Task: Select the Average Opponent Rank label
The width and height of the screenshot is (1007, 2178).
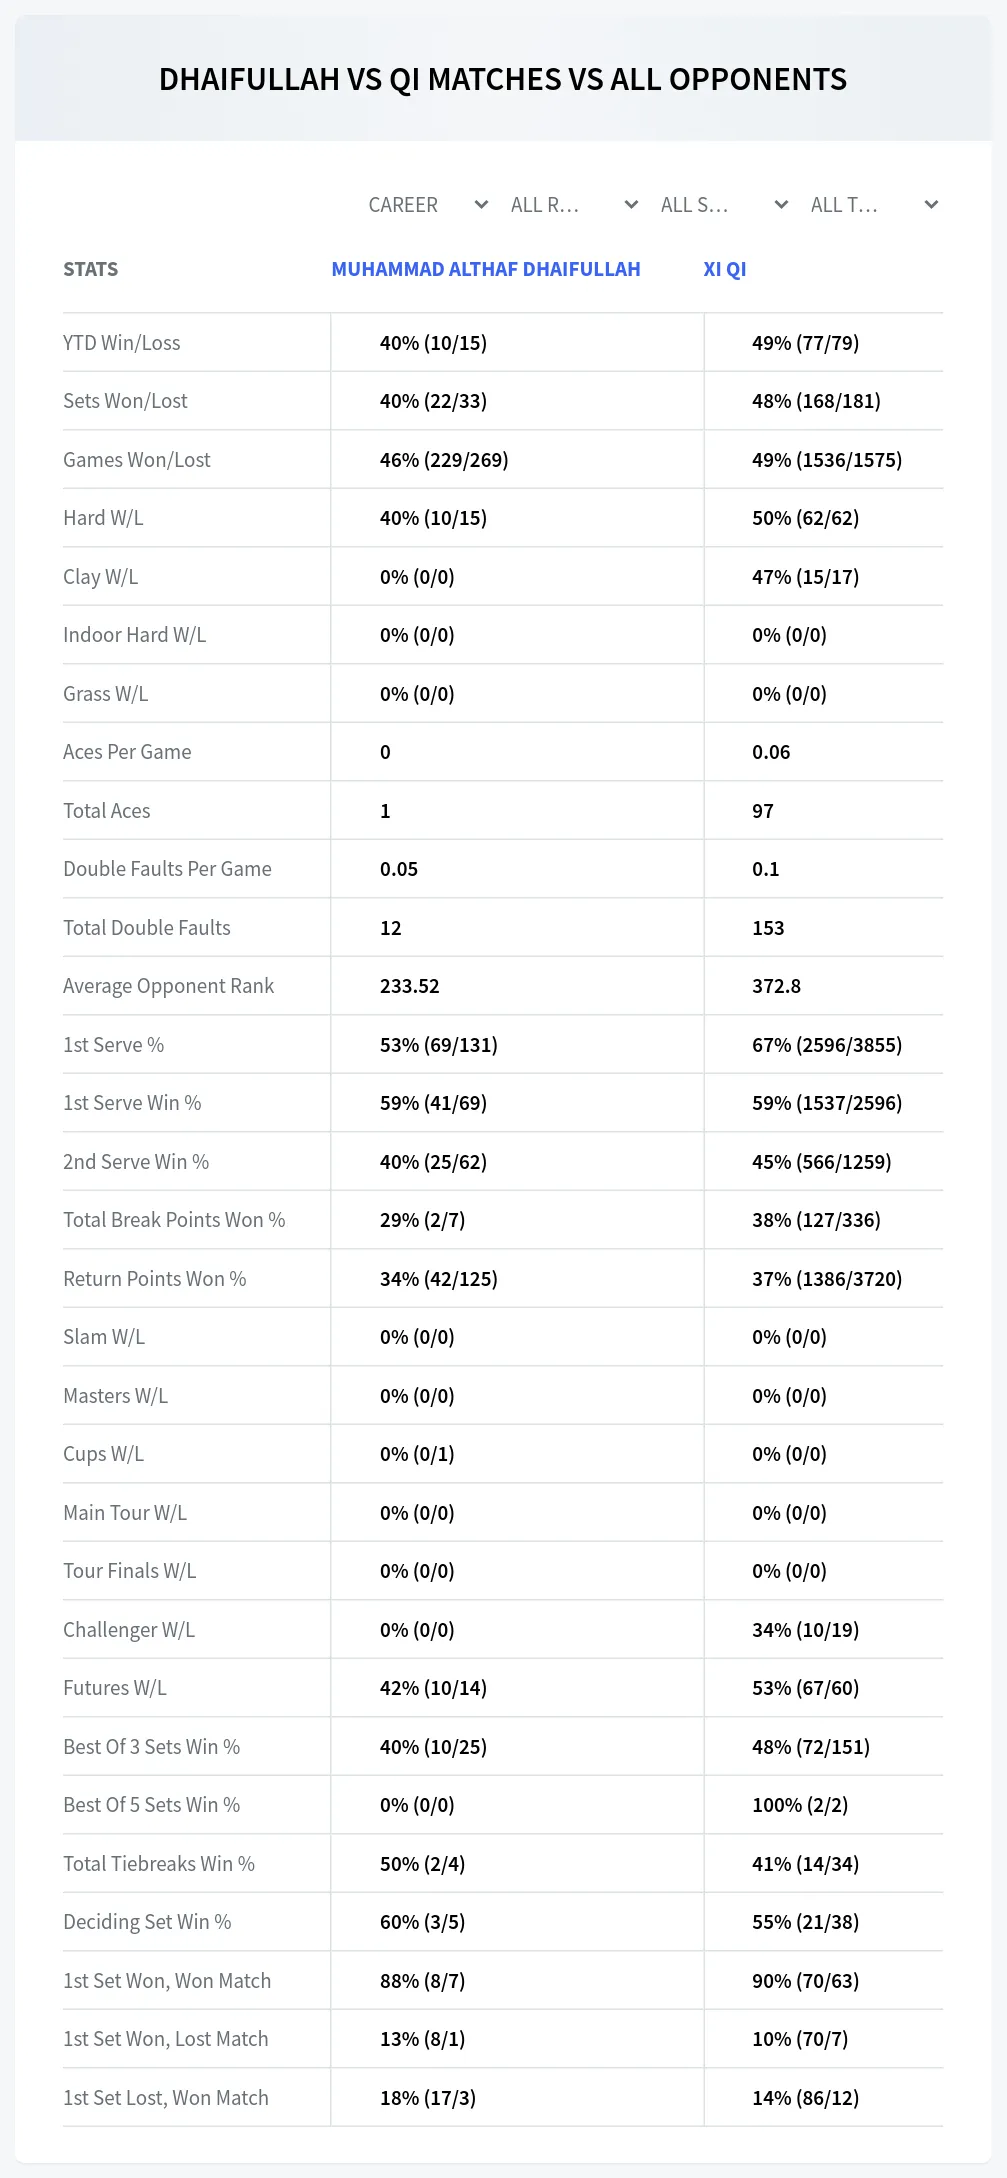Action: click(168, 986)
